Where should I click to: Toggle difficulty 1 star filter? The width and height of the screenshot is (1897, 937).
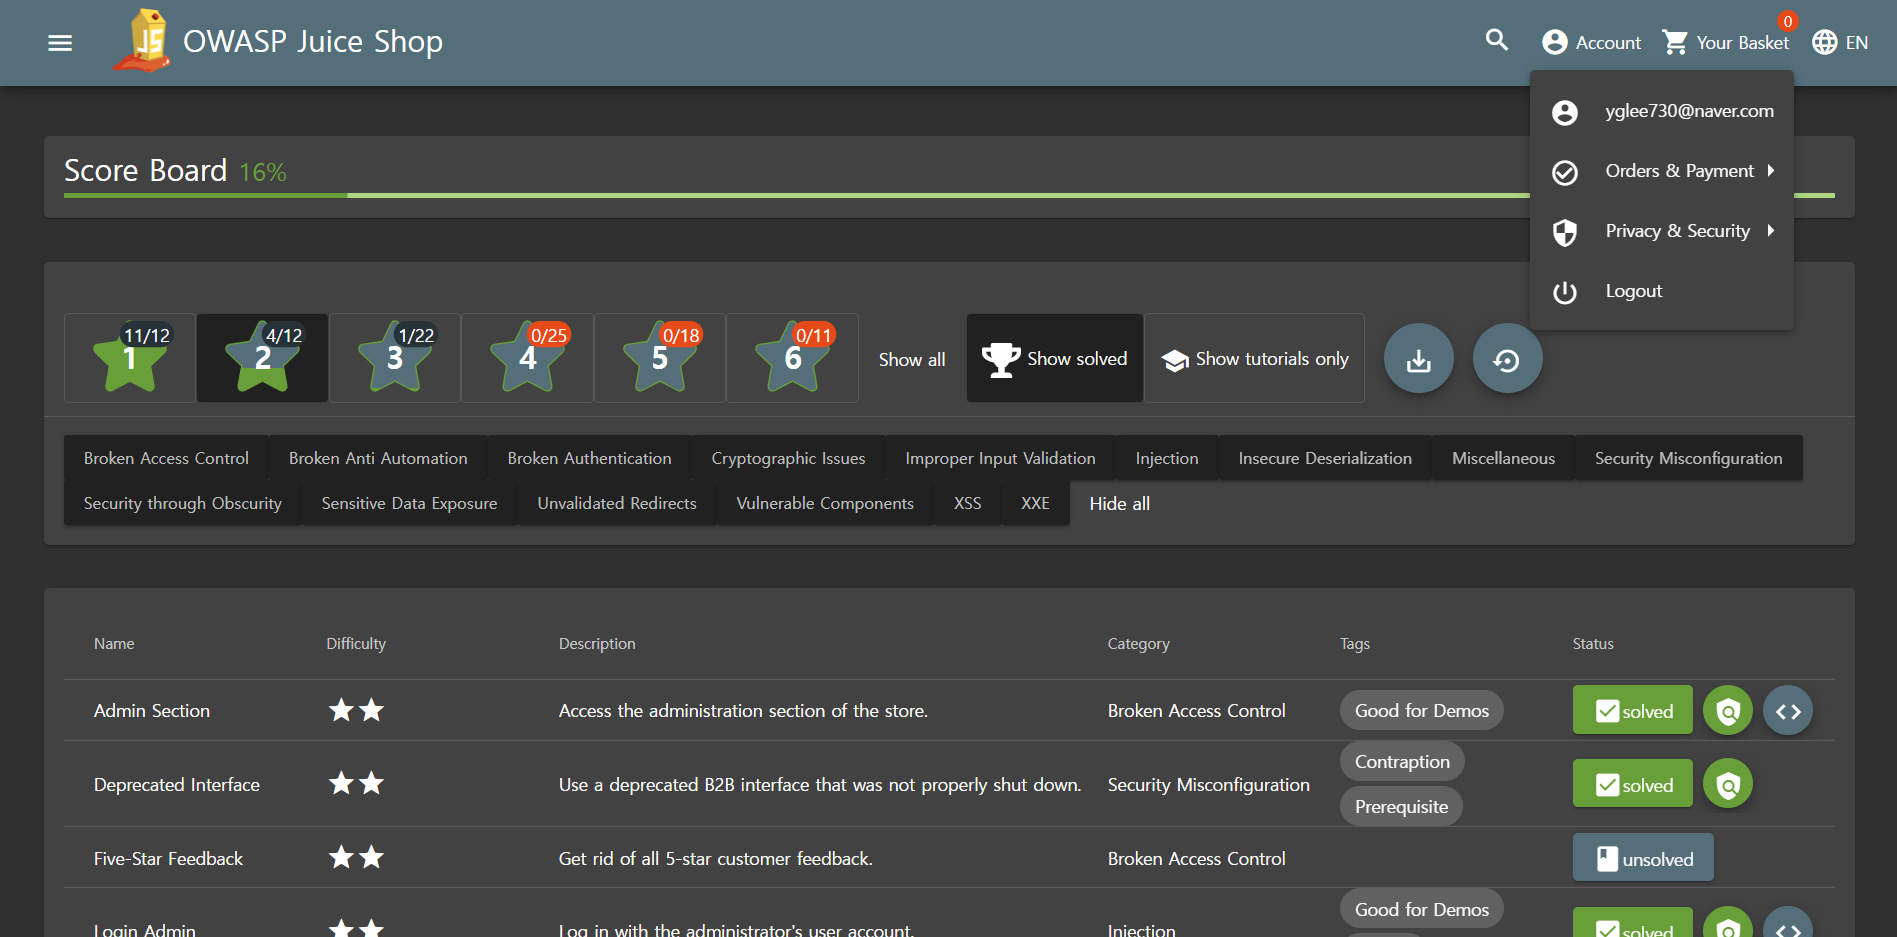coord(130,358)
